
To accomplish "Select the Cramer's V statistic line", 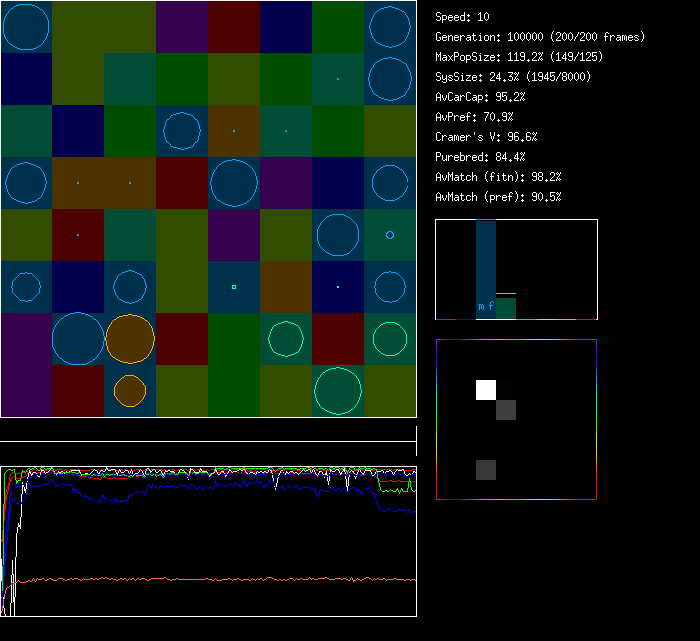I will (486, 137).
